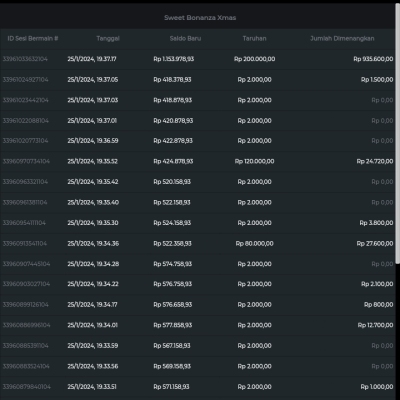Click balance Rp 520.158,93
400x400 pixels.
tap(172, 182)
